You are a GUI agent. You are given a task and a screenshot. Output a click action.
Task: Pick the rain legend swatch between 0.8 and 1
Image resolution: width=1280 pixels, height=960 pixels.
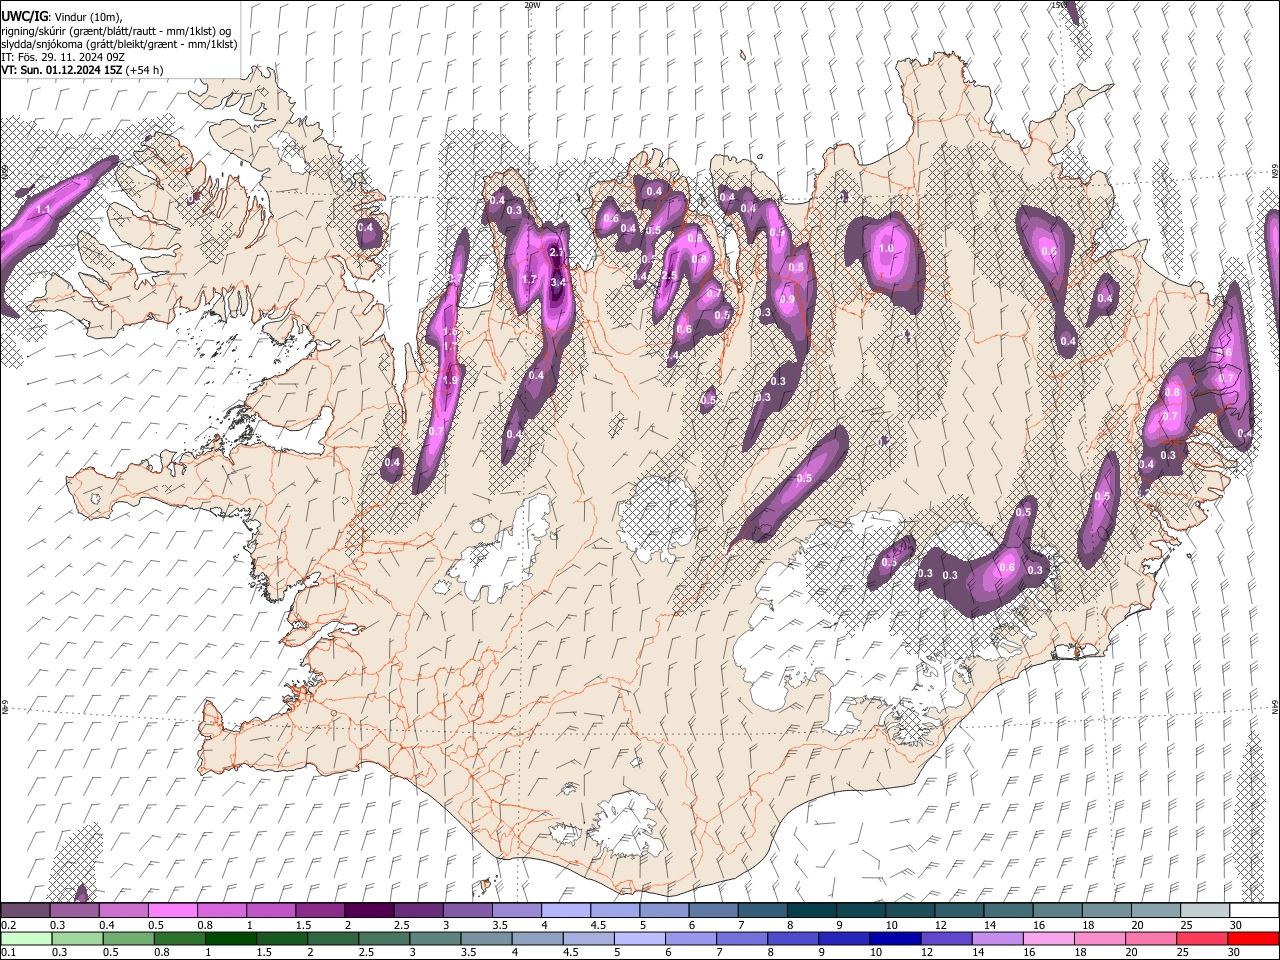[181, 938]
